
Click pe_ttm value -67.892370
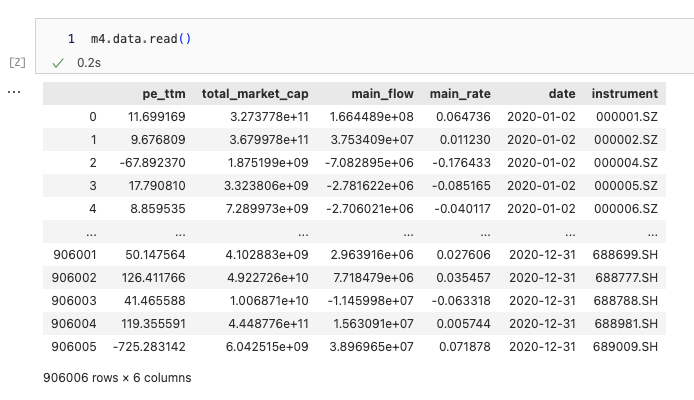(152, 163)
